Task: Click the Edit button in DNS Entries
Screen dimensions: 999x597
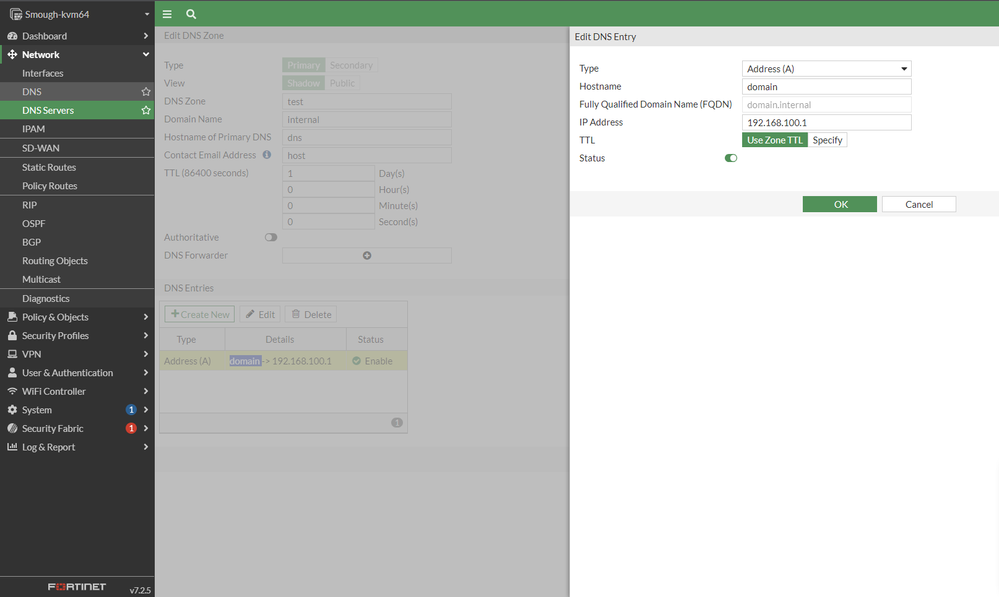Action: (260, 314)
